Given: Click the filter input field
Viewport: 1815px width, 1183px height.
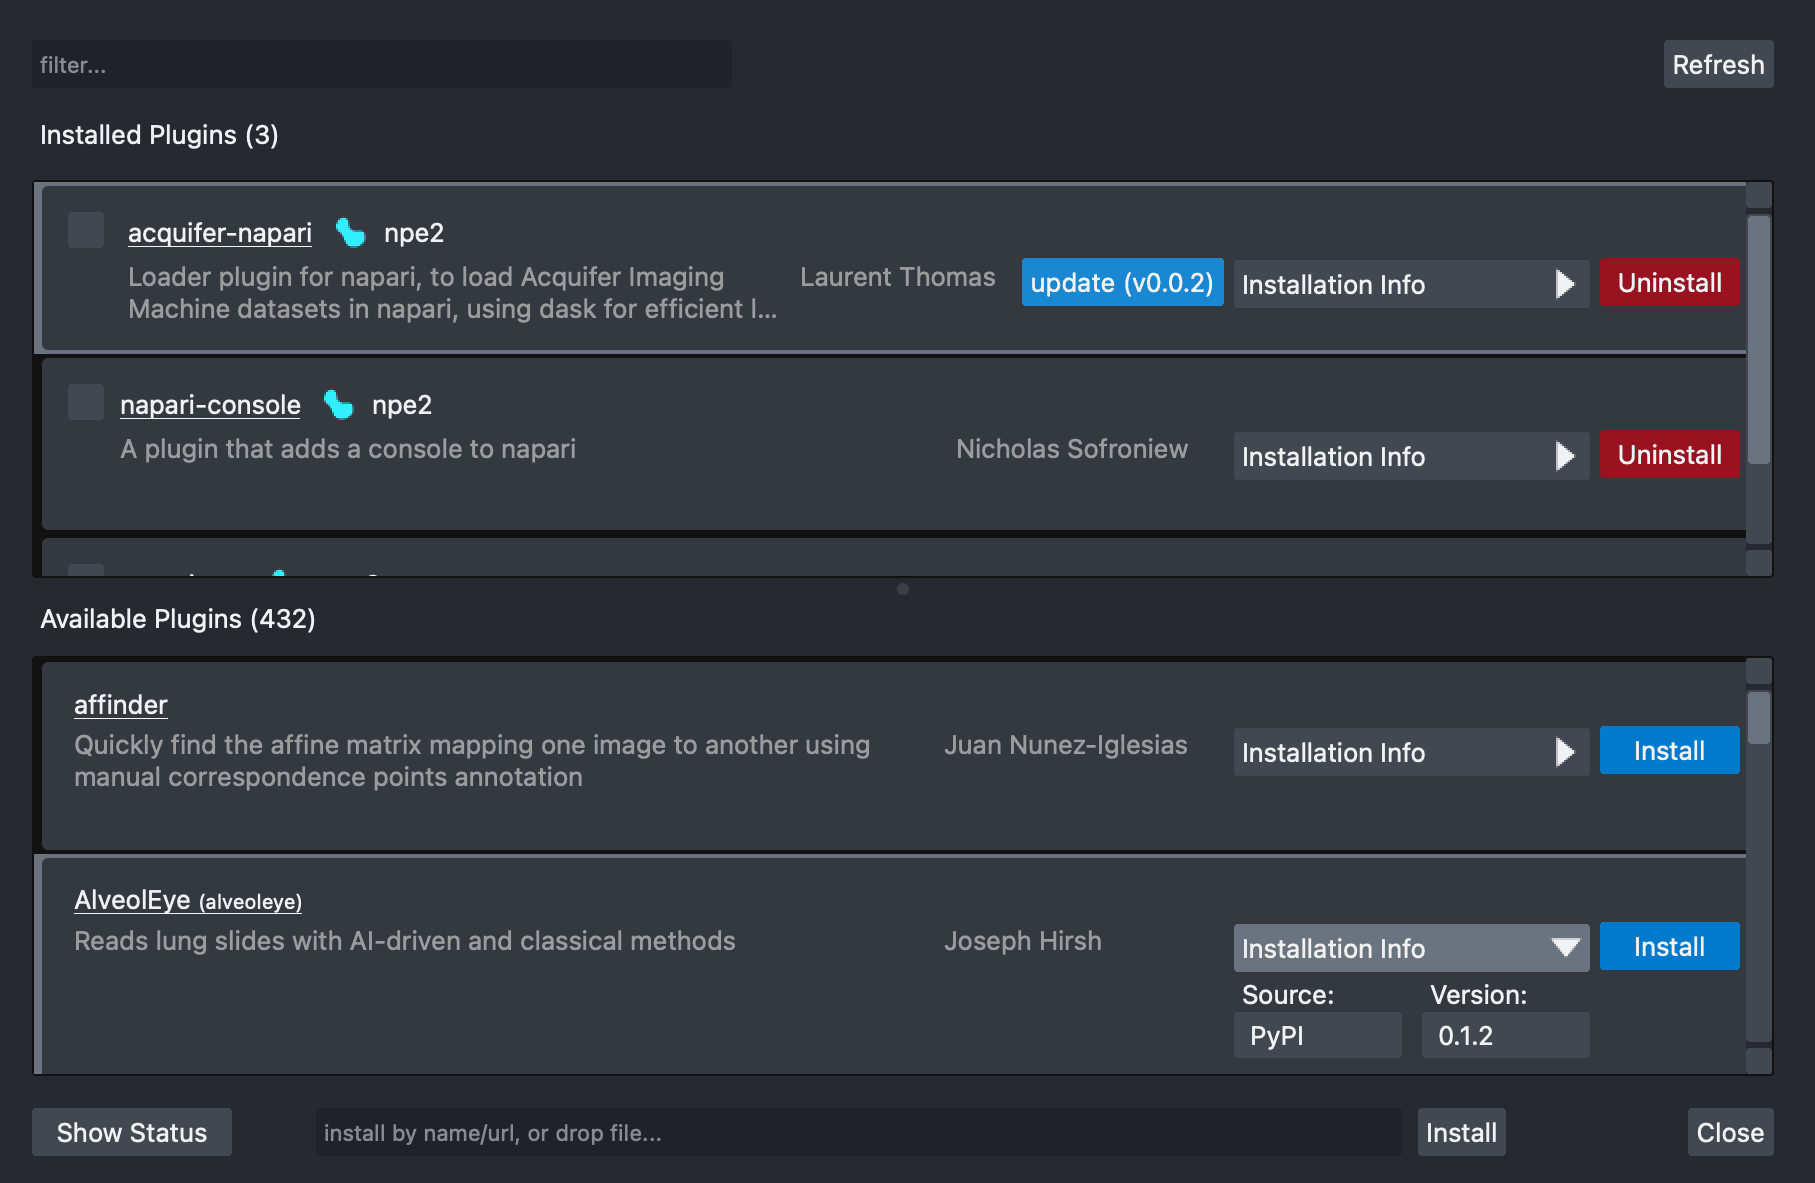Looking at the screenshot, I should click(x=382, y=64).
